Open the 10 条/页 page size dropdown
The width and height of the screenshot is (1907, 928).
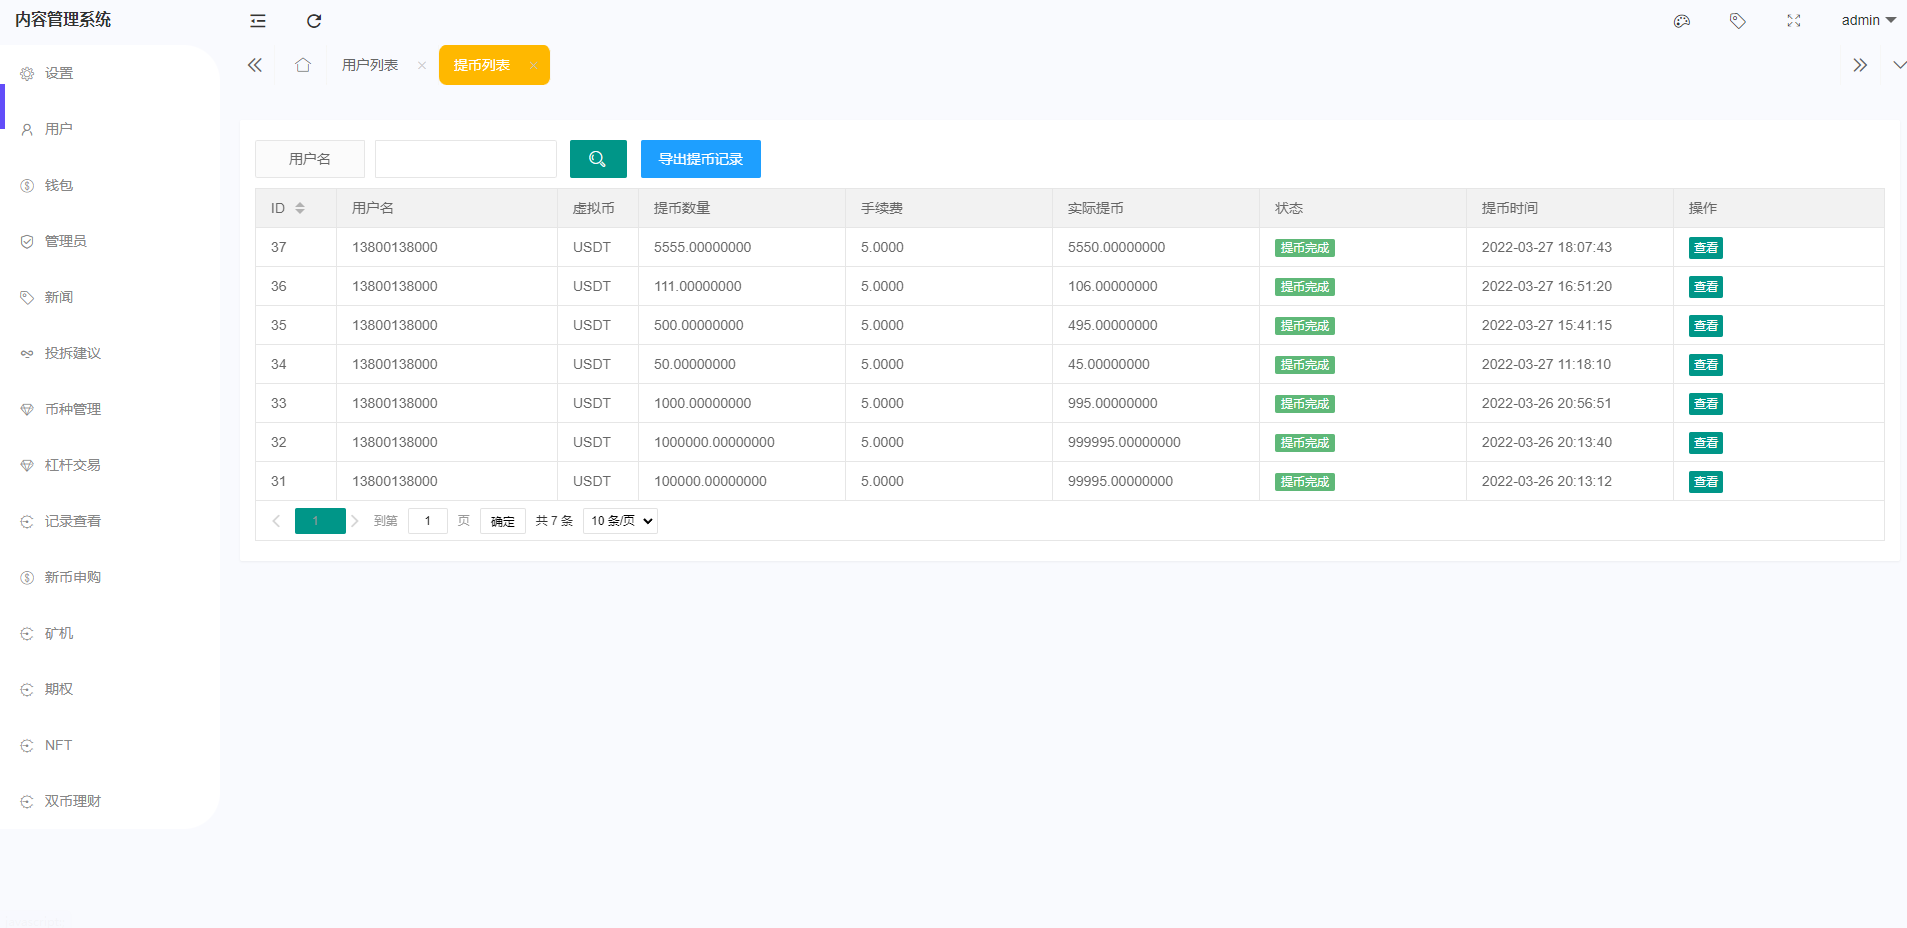[x=620, y=521]
